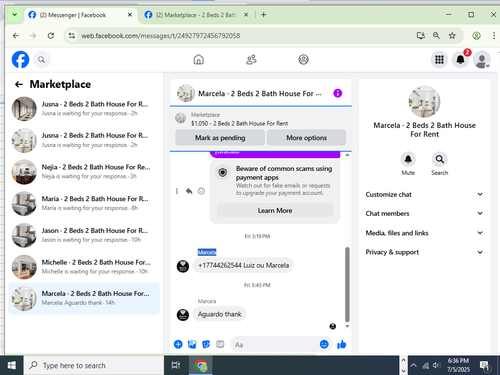Switch to Marketplace 2 Beds 2 Bath tab
The image size is (500, 375).
196,15
